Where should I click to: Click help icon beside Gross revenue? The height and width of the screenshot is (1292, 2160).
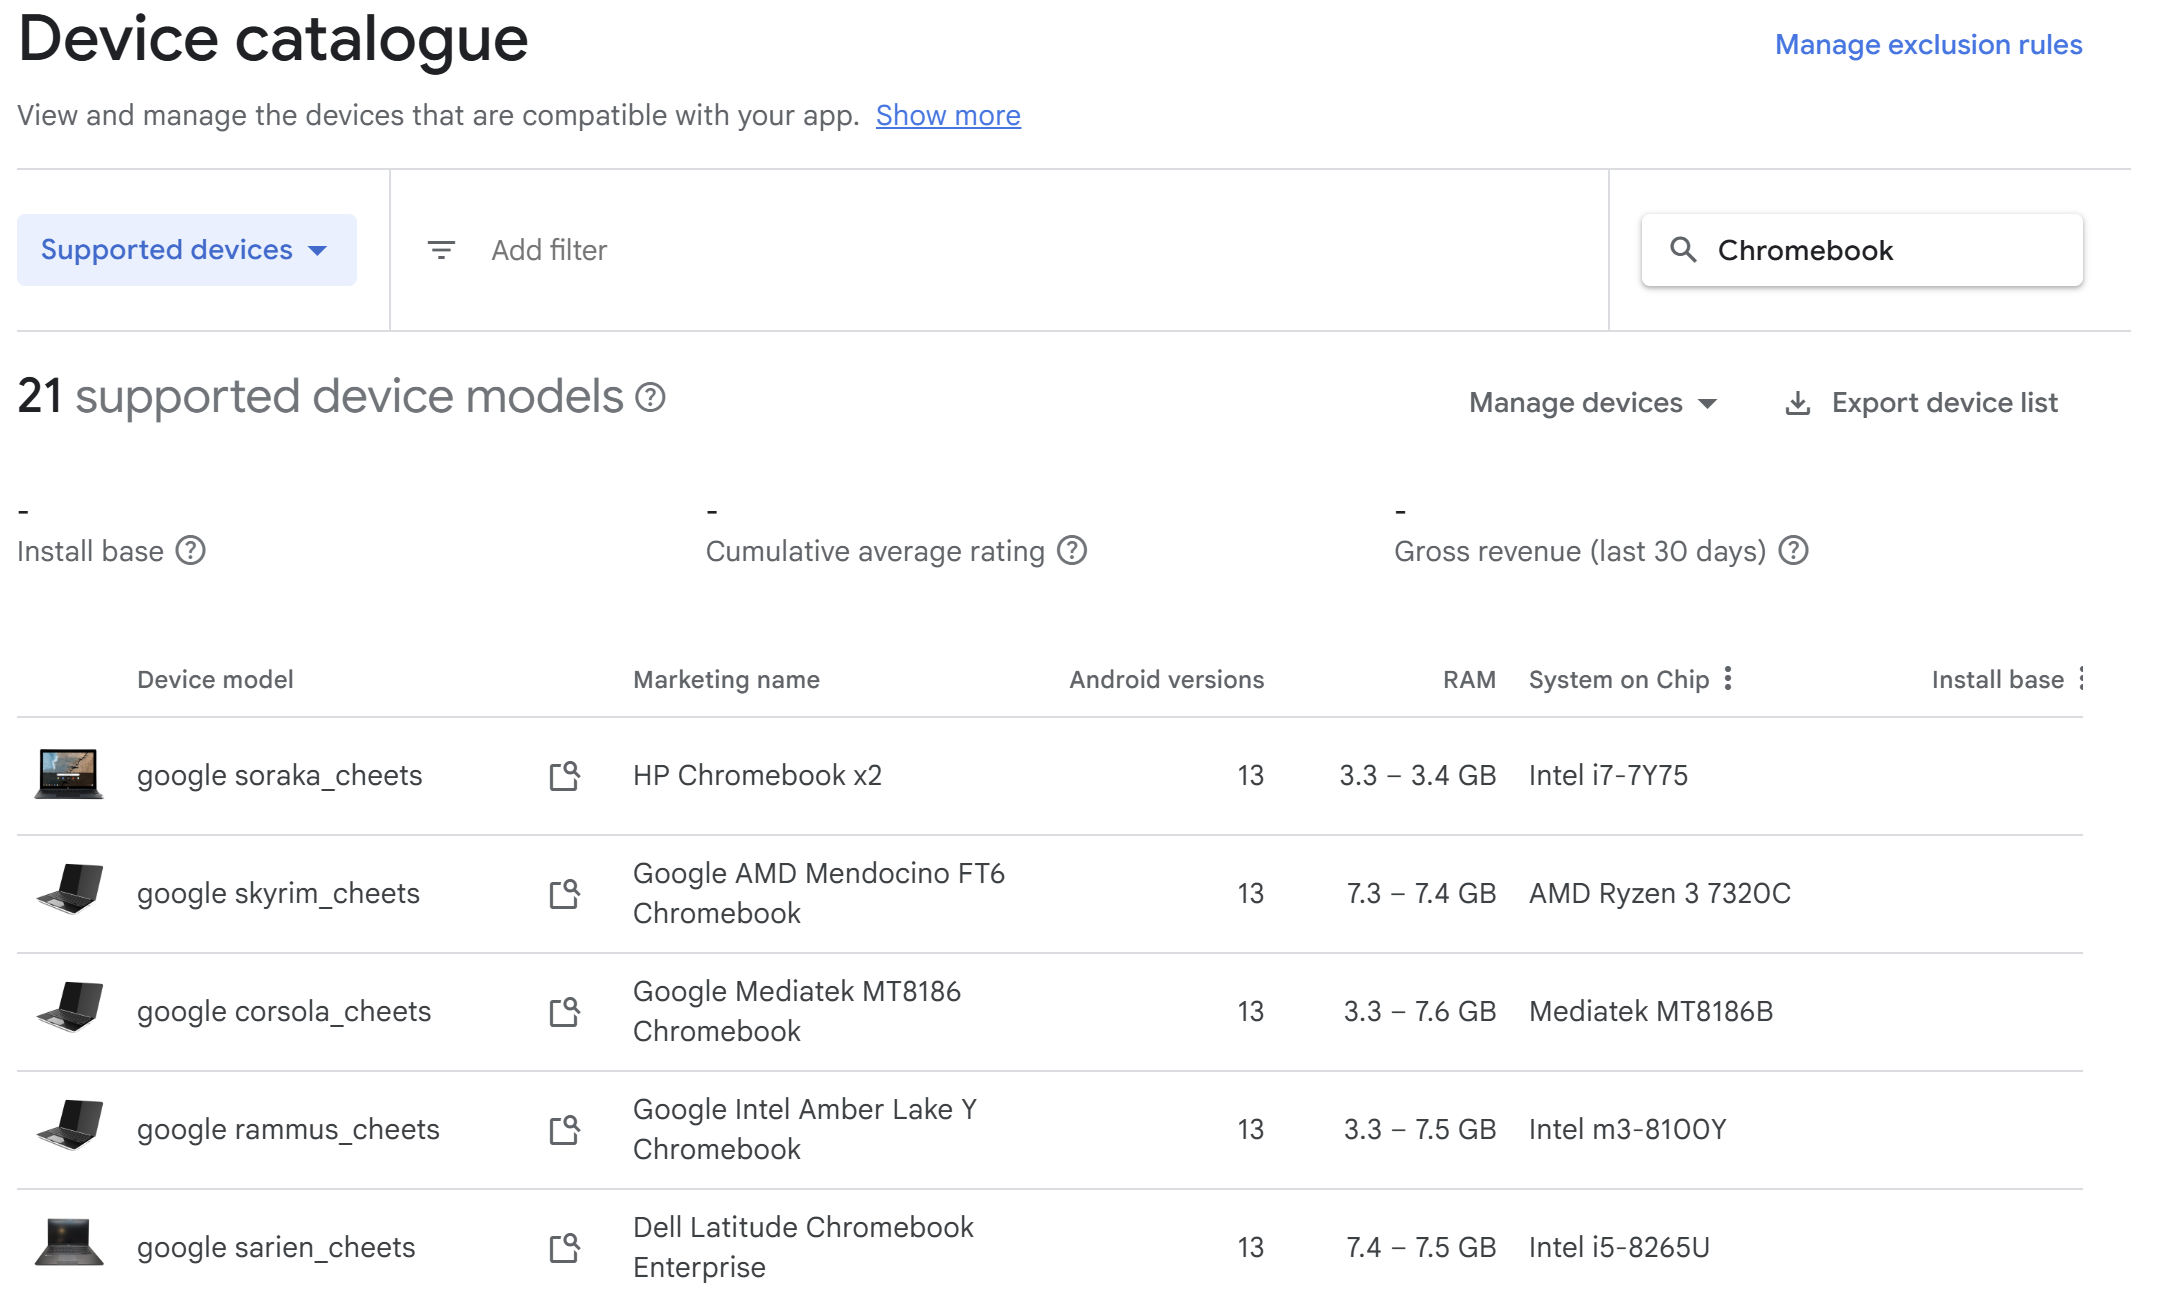tap(1794, 550)
